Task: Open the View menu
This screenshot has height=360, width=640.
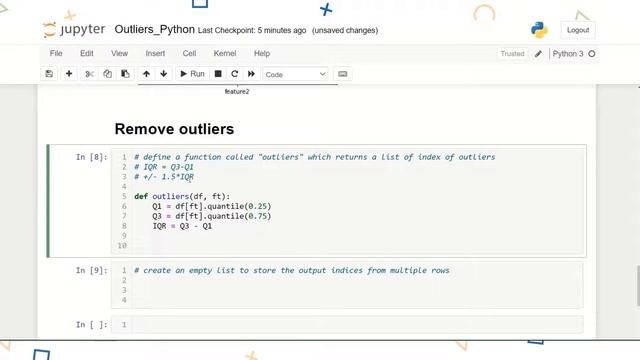Action: coord(120,53)
